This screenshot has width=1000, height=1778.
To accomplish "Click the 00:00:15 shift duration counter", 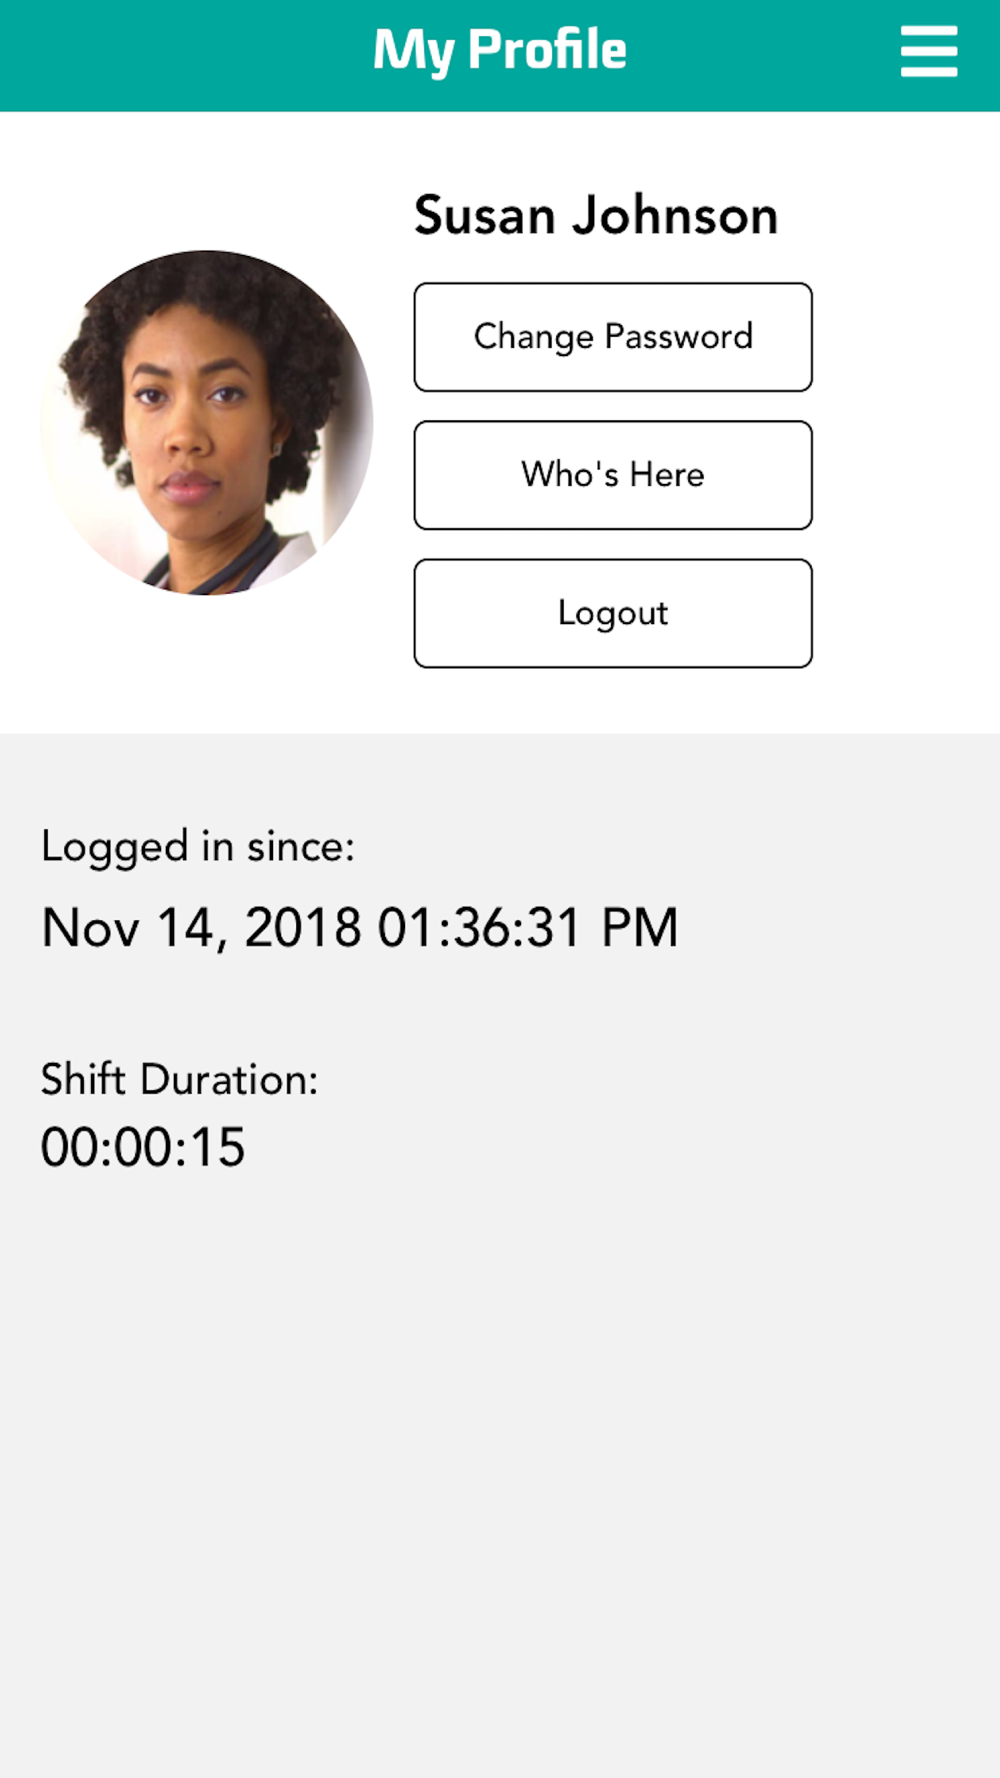I will click(x=143, y=1147).
